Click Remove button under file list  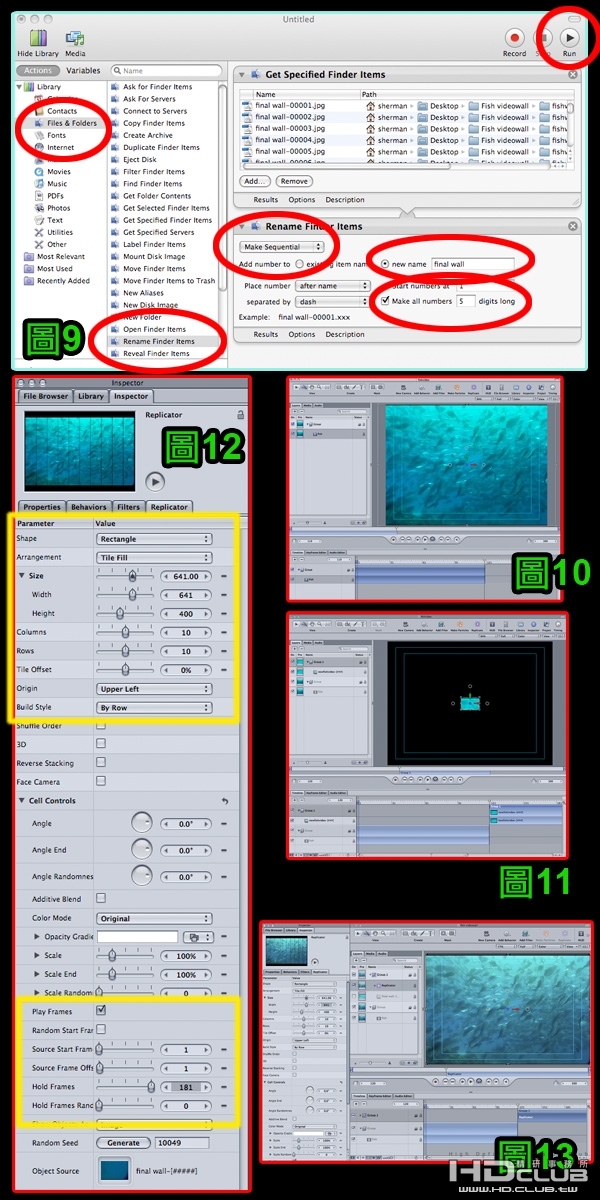tap(293, 181)
